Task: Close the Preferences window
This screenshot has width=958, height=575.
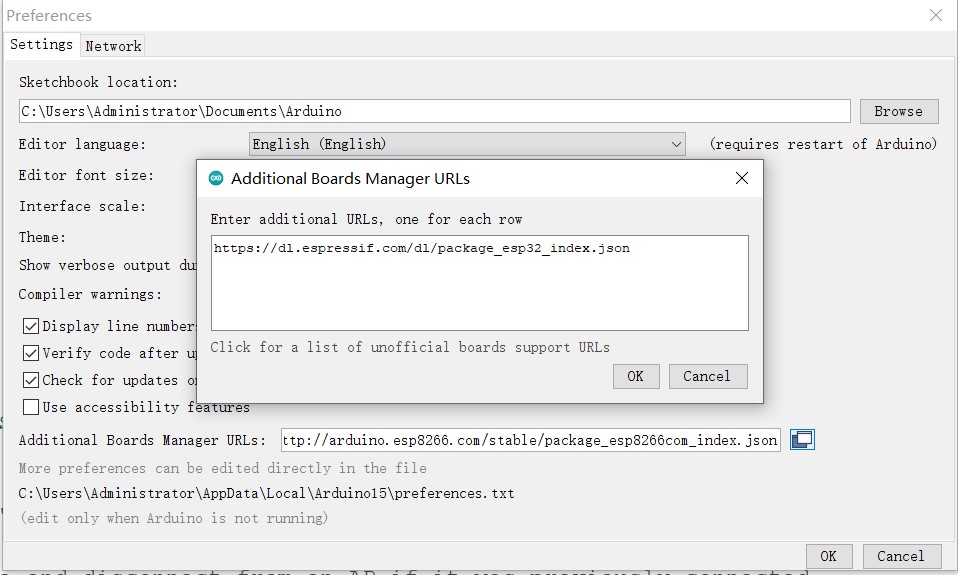Action: [935, 15]
